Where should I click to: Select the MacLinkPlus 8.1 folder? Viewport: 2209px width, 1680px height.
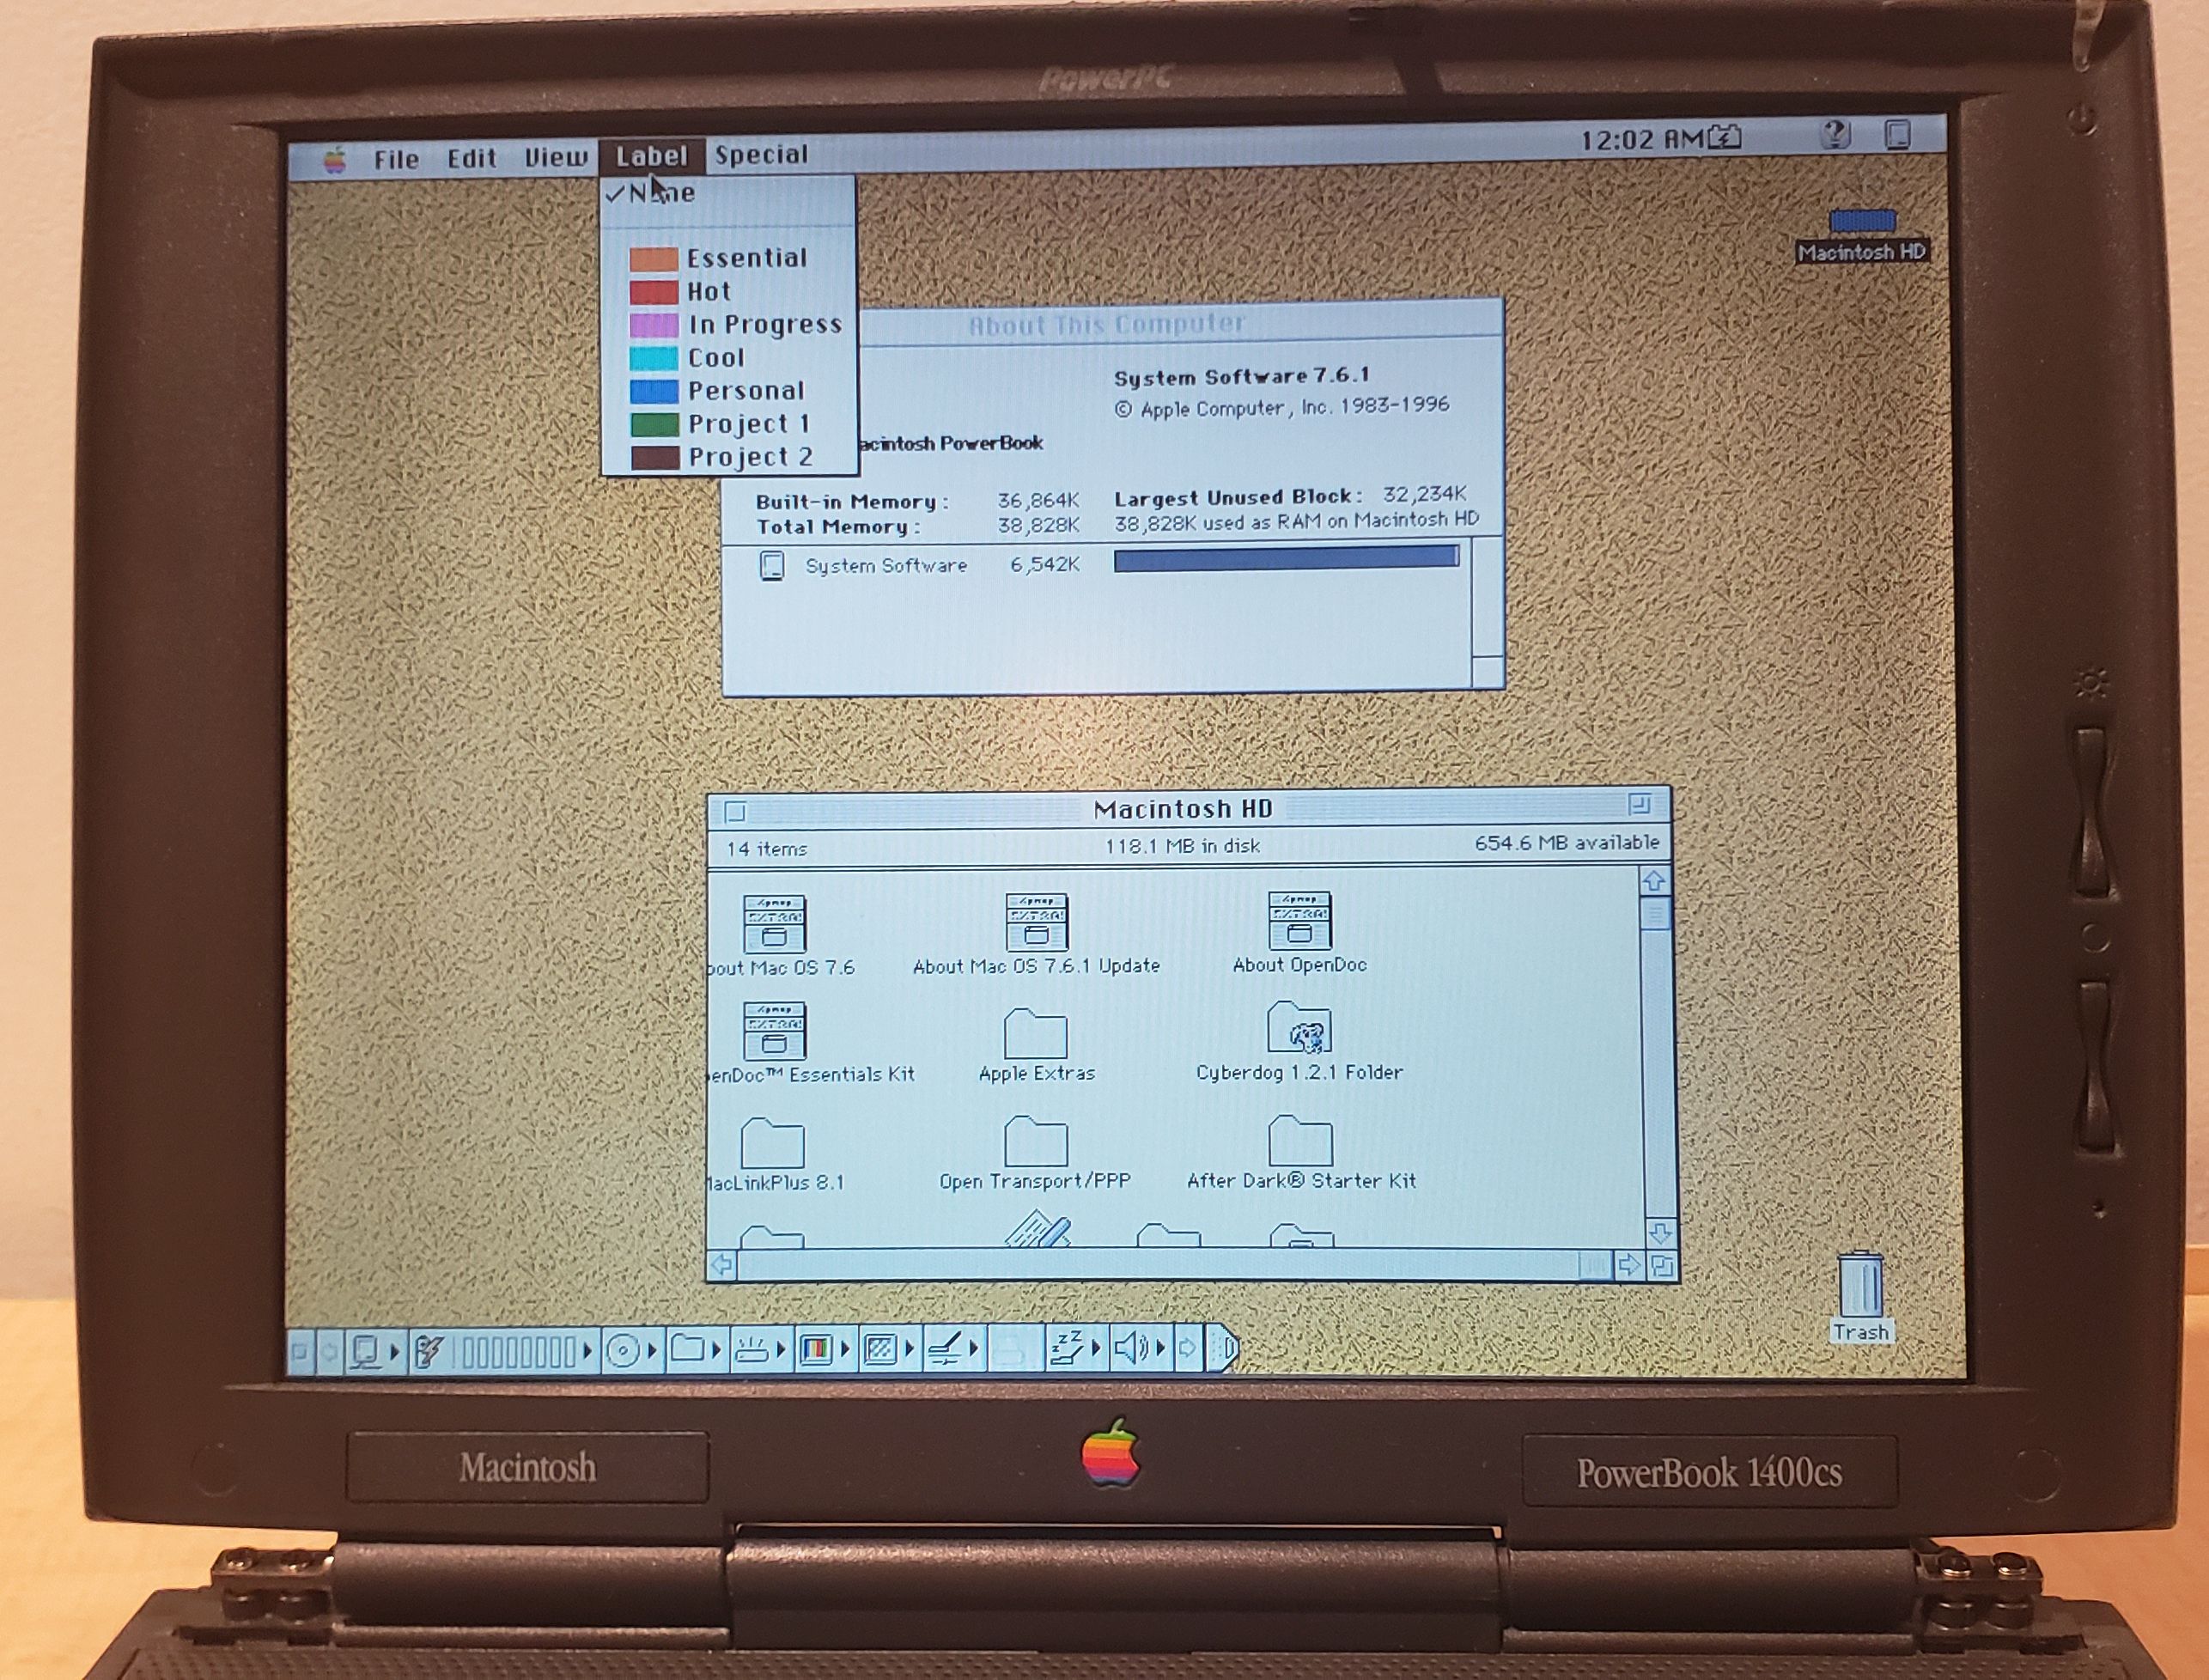(772, 1142)
